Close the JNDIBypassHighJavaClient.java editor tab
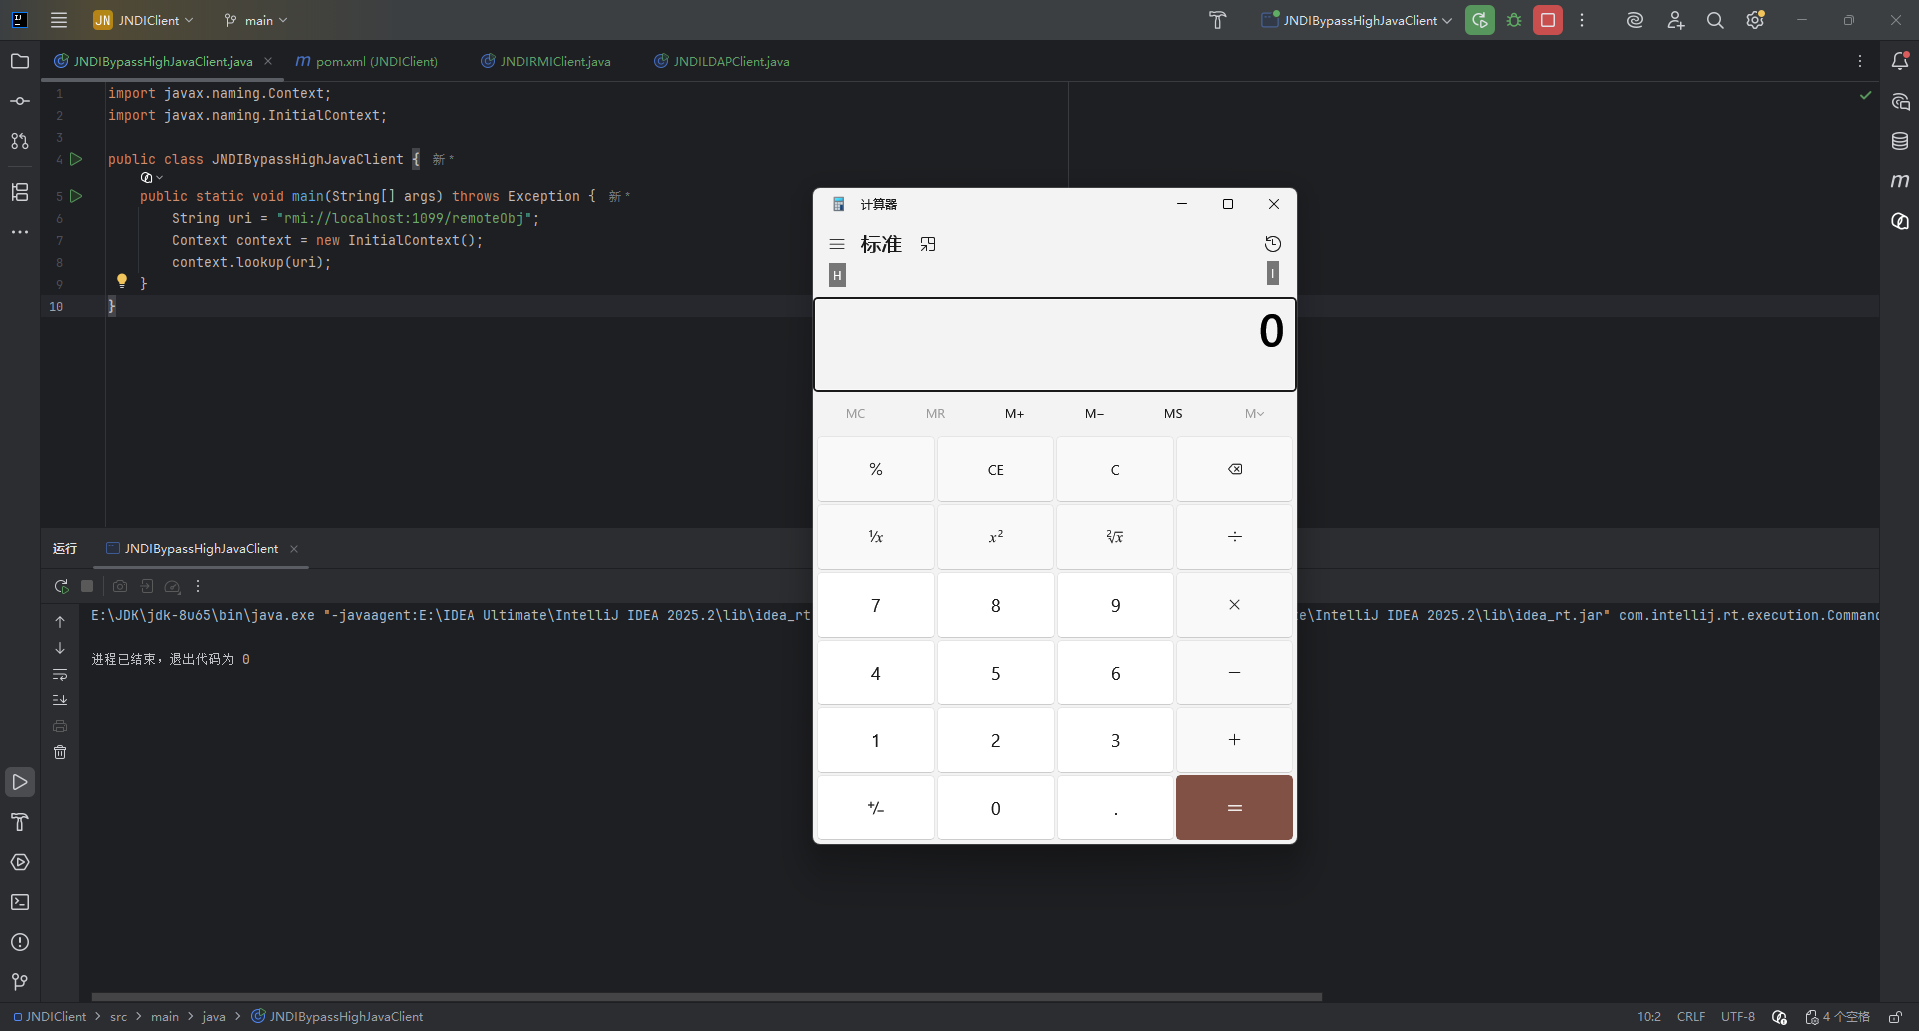This screenshot has width=1919, height=1031. pos(268,61)
